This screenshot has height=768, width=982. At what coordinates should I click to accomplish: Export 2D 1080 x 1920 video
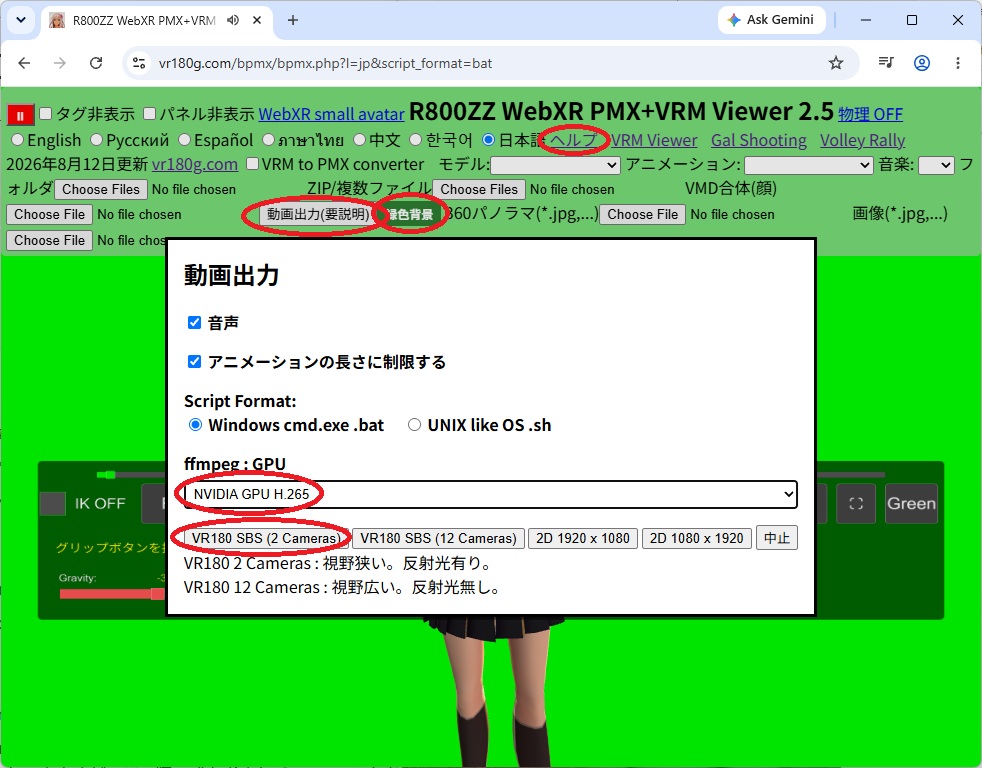coord(696,538)
